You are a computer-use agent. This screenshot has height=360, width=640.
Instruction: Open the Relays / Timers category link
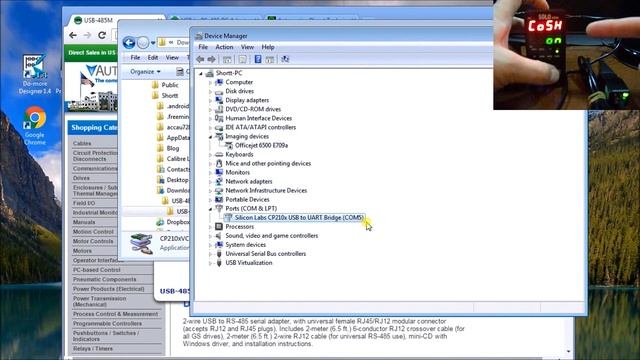(93, 349)
